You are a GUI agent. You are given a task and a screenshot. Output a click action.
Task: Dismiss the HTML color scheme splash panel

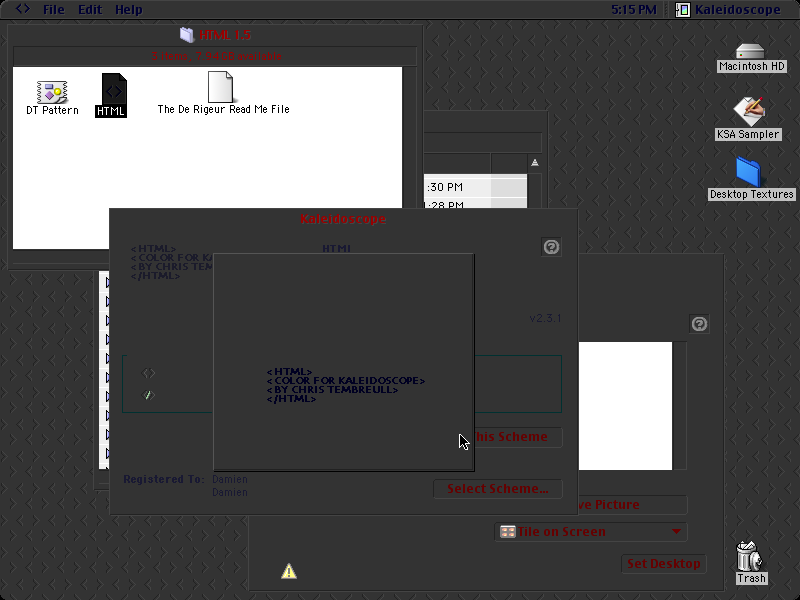pyautogui.click(x=343, y=362)
